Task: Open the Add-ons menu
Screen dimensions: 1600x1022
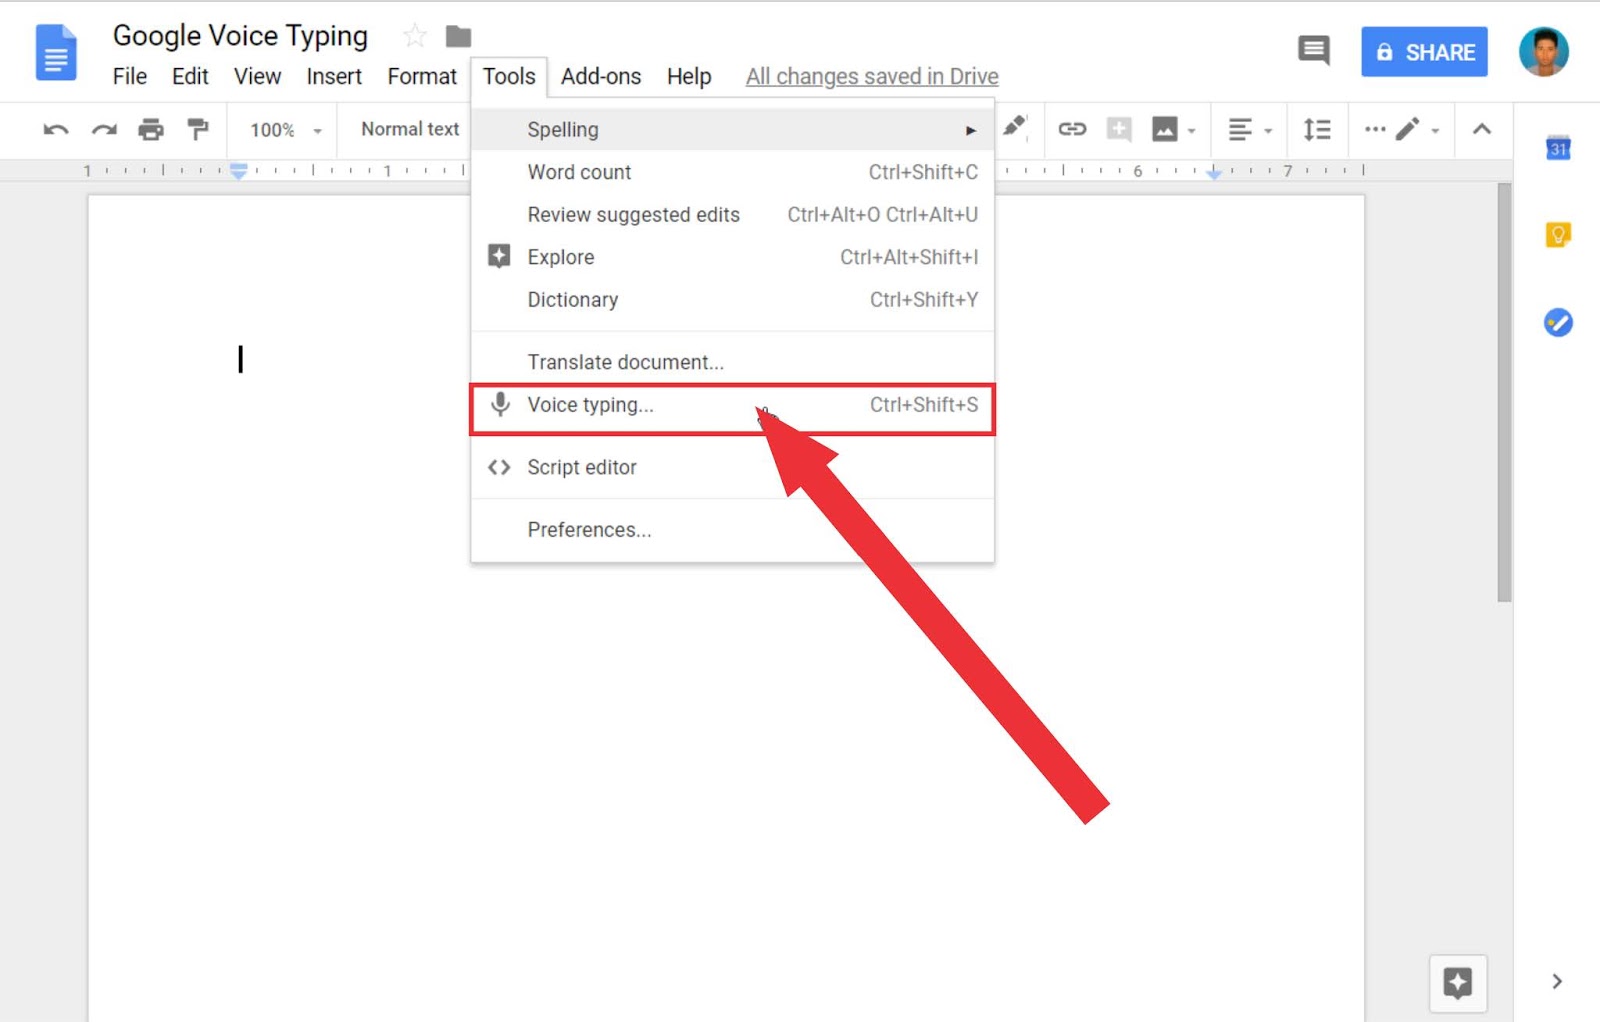Action: pos(601,76)
